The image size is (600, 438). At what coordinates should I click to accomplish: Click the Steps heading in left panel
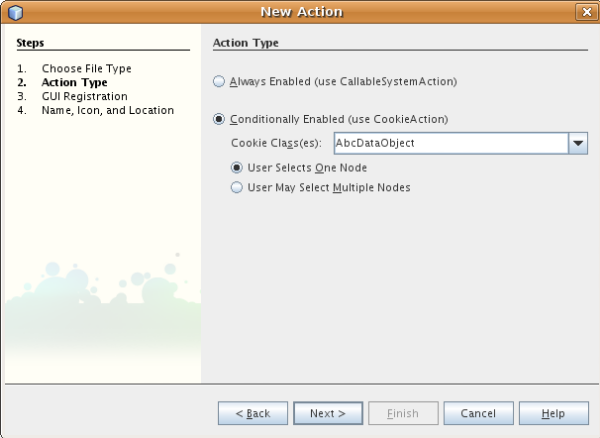[x=30, y=43]
